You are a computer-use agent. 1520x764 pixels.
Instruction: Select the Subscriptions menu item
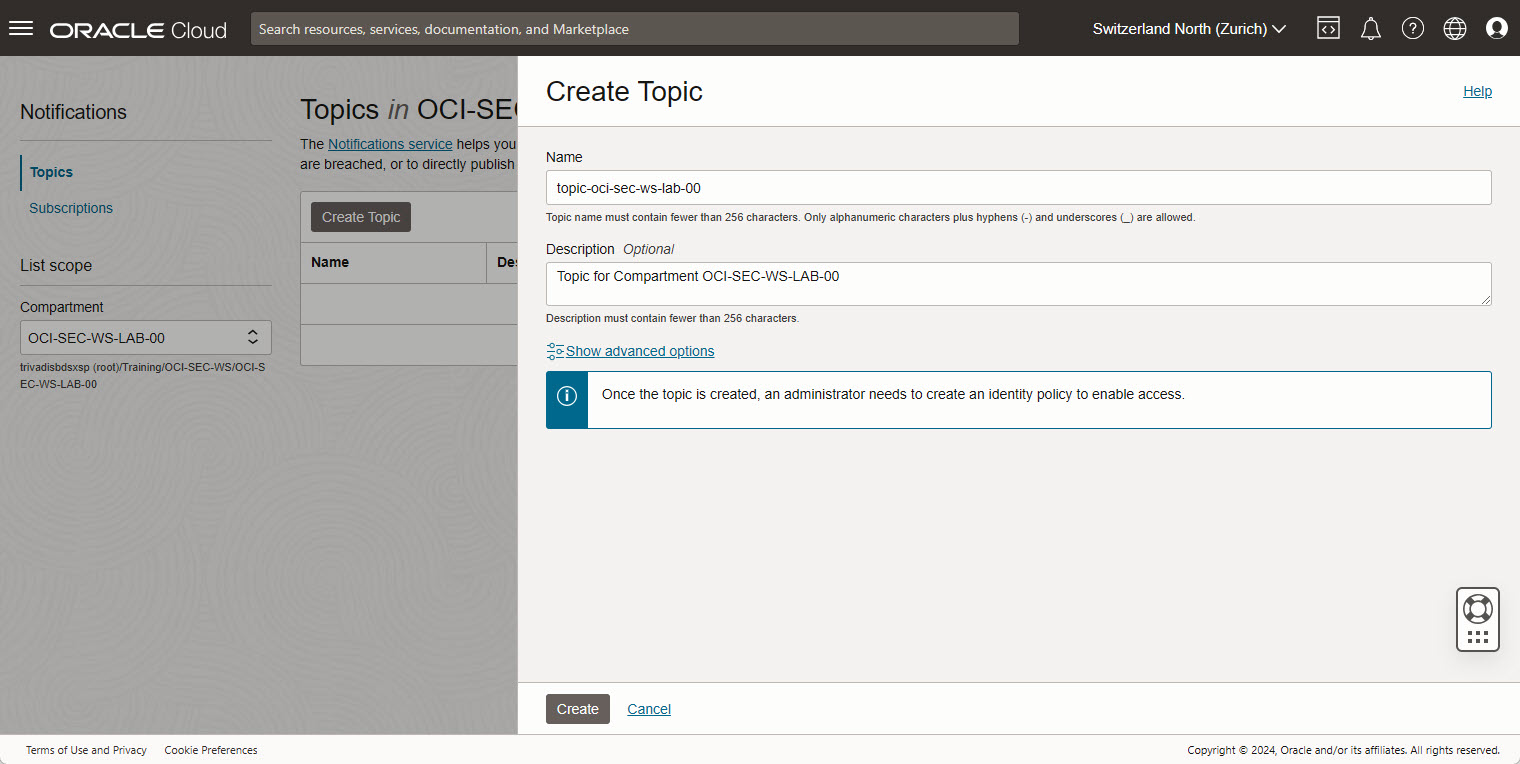(71, 208)
